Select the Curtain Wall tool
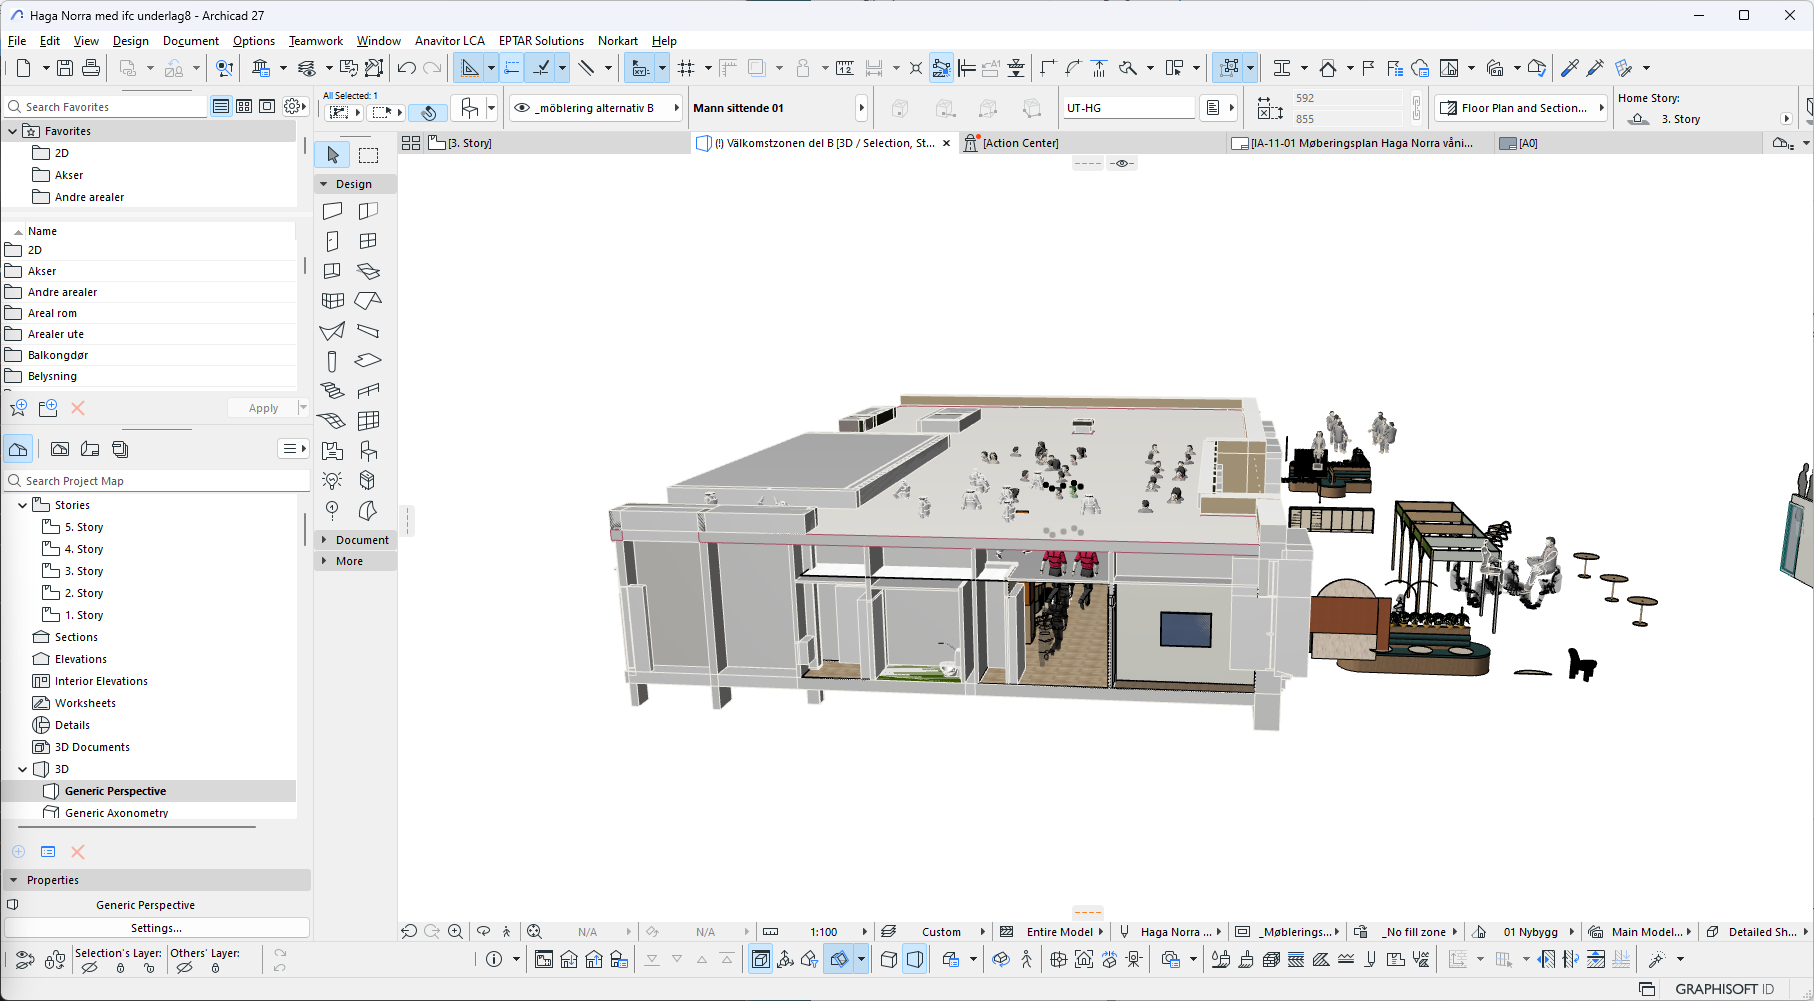 pos(369,421)
